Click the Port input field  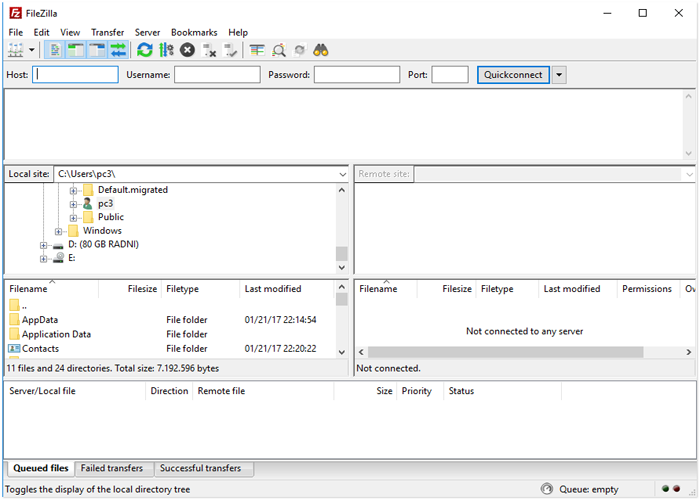pyautogui.click(x=450, y=75)
